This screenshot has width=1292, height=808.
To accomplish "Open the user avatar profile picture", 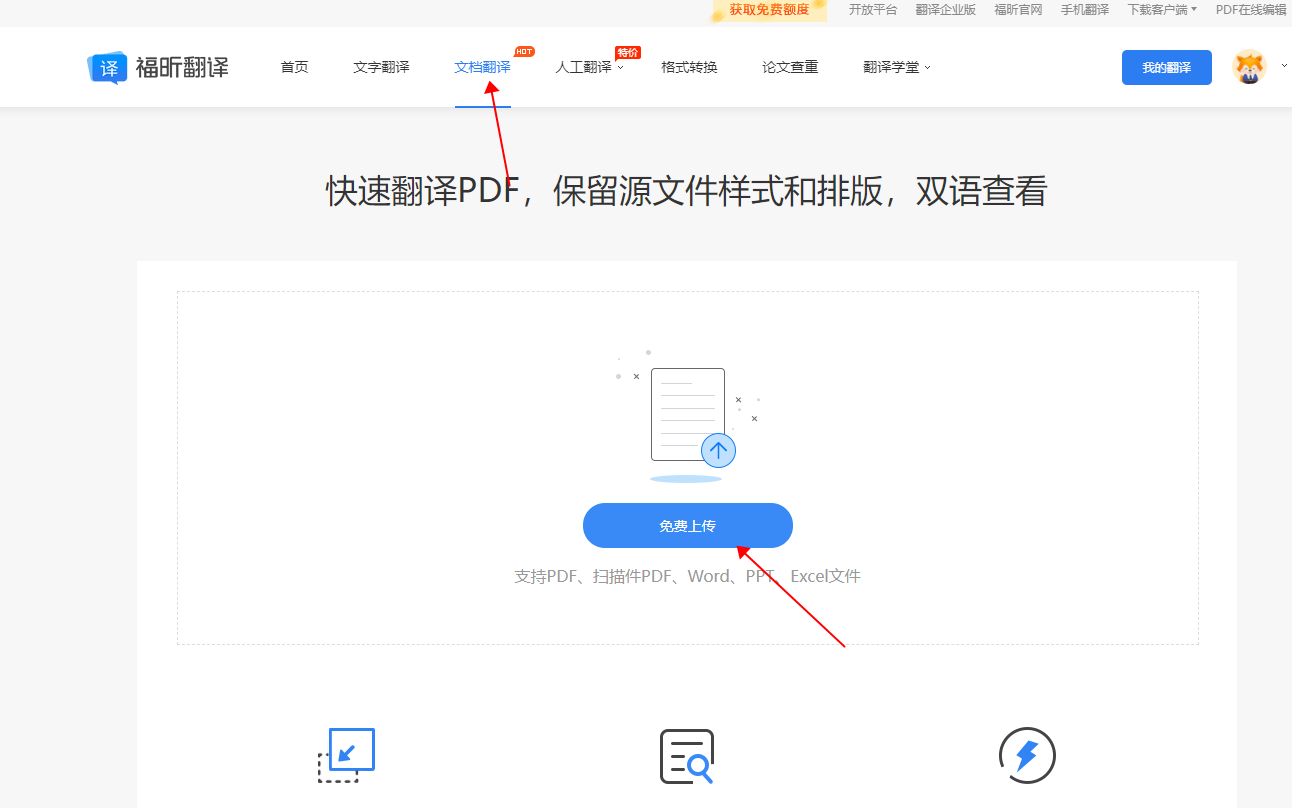I will (1249, 67).
